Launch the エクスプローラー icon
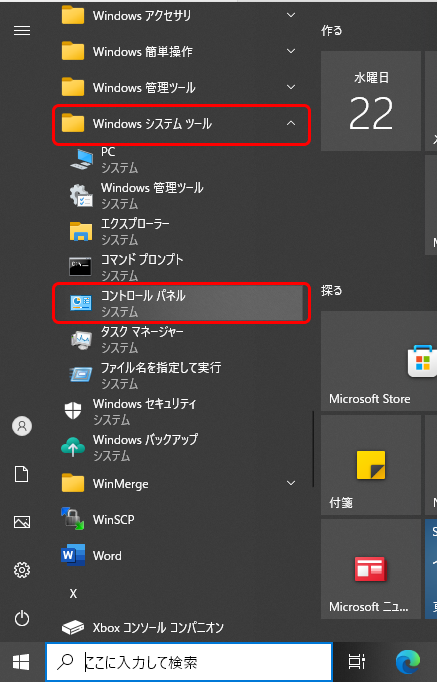 tap(81, 231)
